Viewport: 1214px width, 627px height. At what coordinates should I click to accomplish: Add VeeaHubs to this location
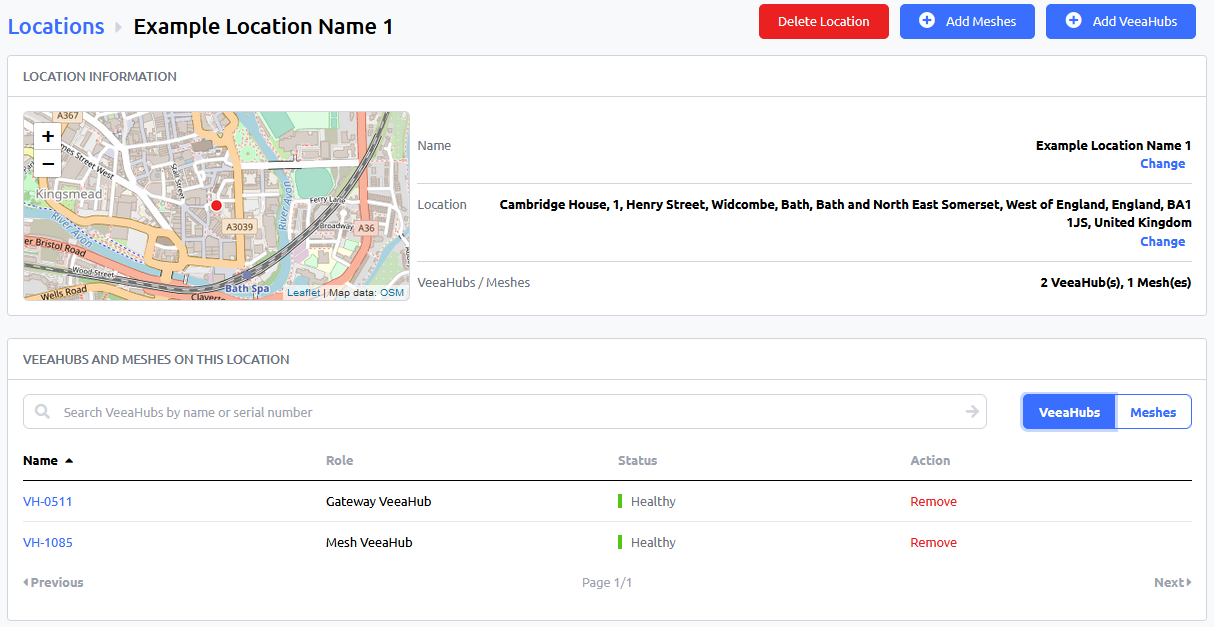[1121, 21]
